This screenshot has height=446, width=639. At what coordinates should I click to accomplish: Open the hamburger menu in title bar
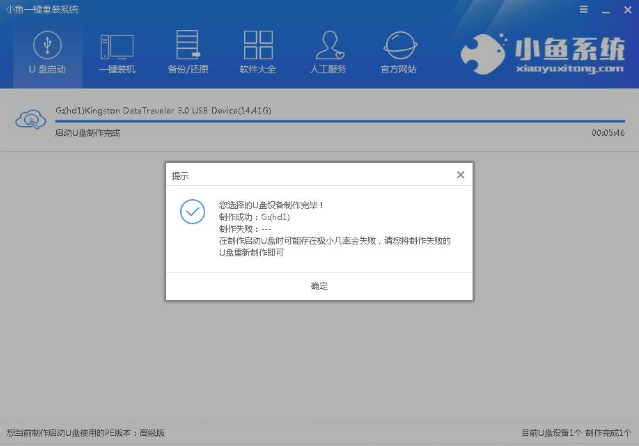[582, 9]
